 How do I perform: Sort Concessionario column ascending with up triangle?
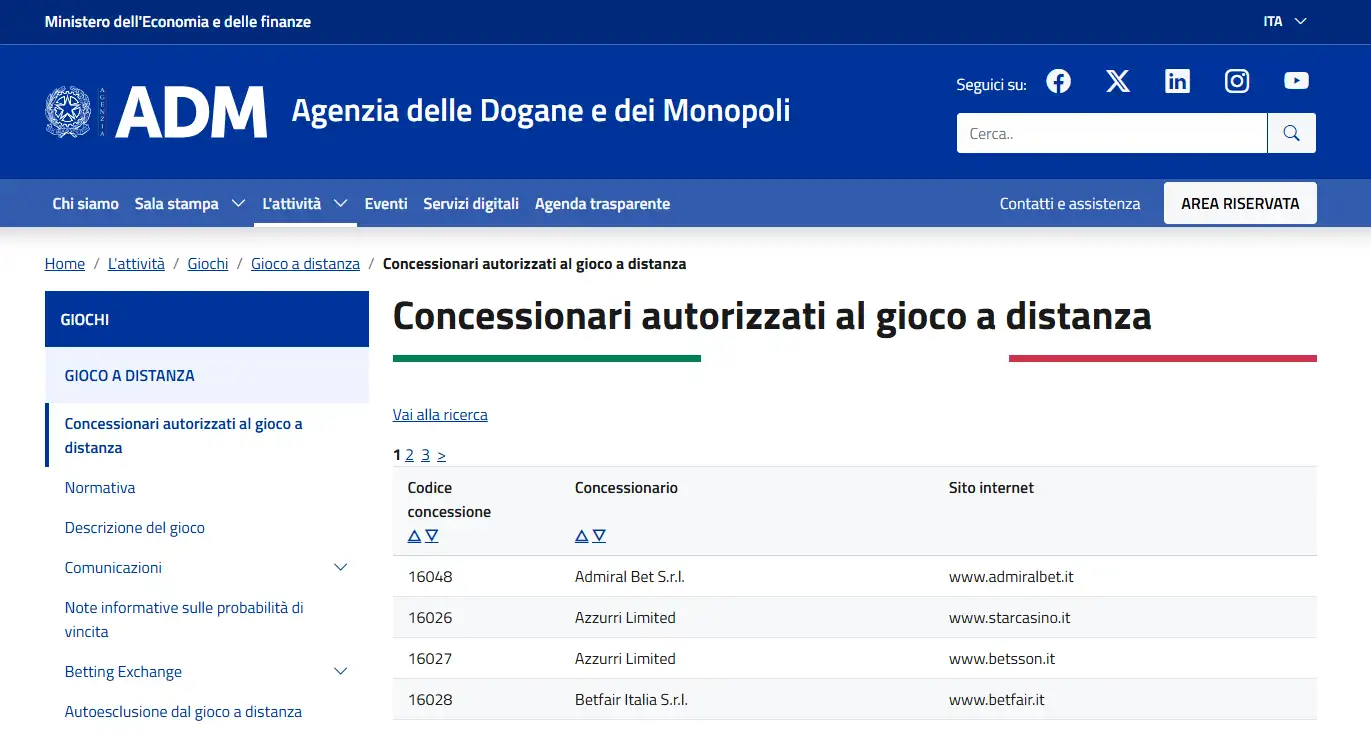tap(581, 536)
